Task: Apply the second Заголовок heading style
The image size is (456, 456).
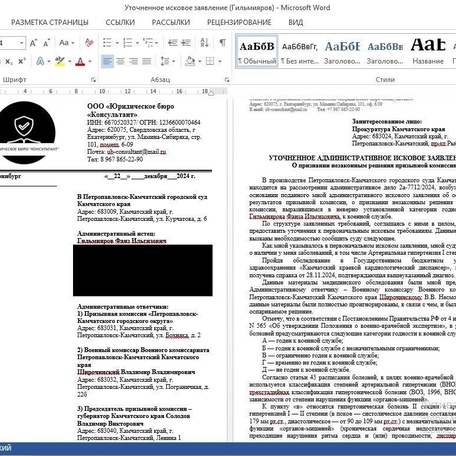Action: click(x=385, y=51)
